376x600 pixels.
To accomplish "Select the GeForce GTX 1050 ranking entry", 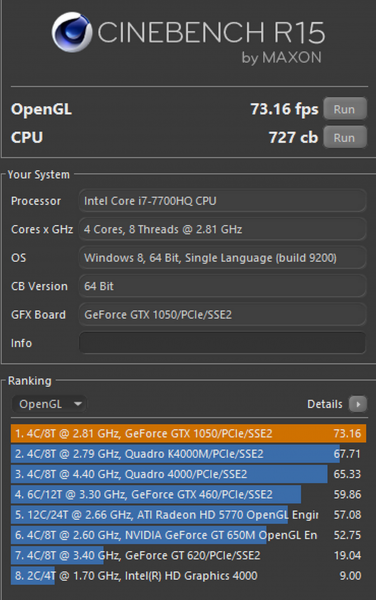I will pos(188,434).
